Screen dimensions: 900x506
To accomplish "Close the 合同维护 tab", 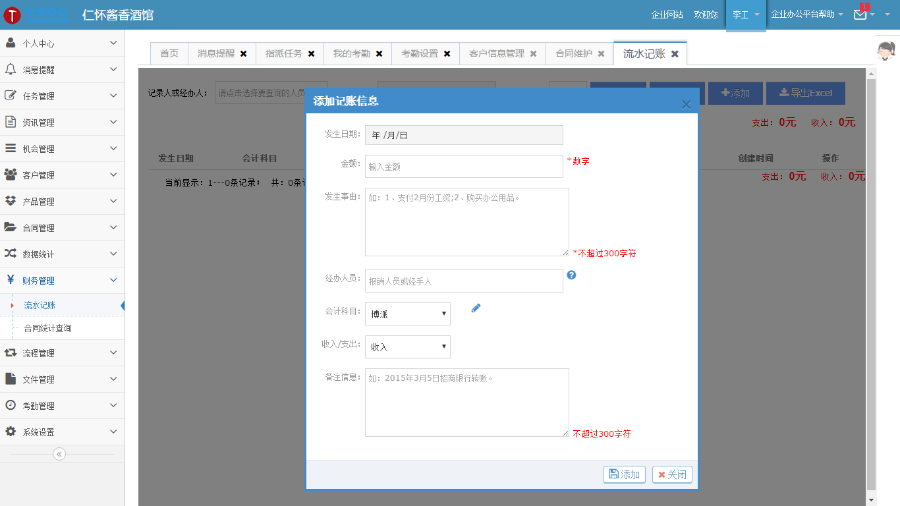I will point(601,54).
